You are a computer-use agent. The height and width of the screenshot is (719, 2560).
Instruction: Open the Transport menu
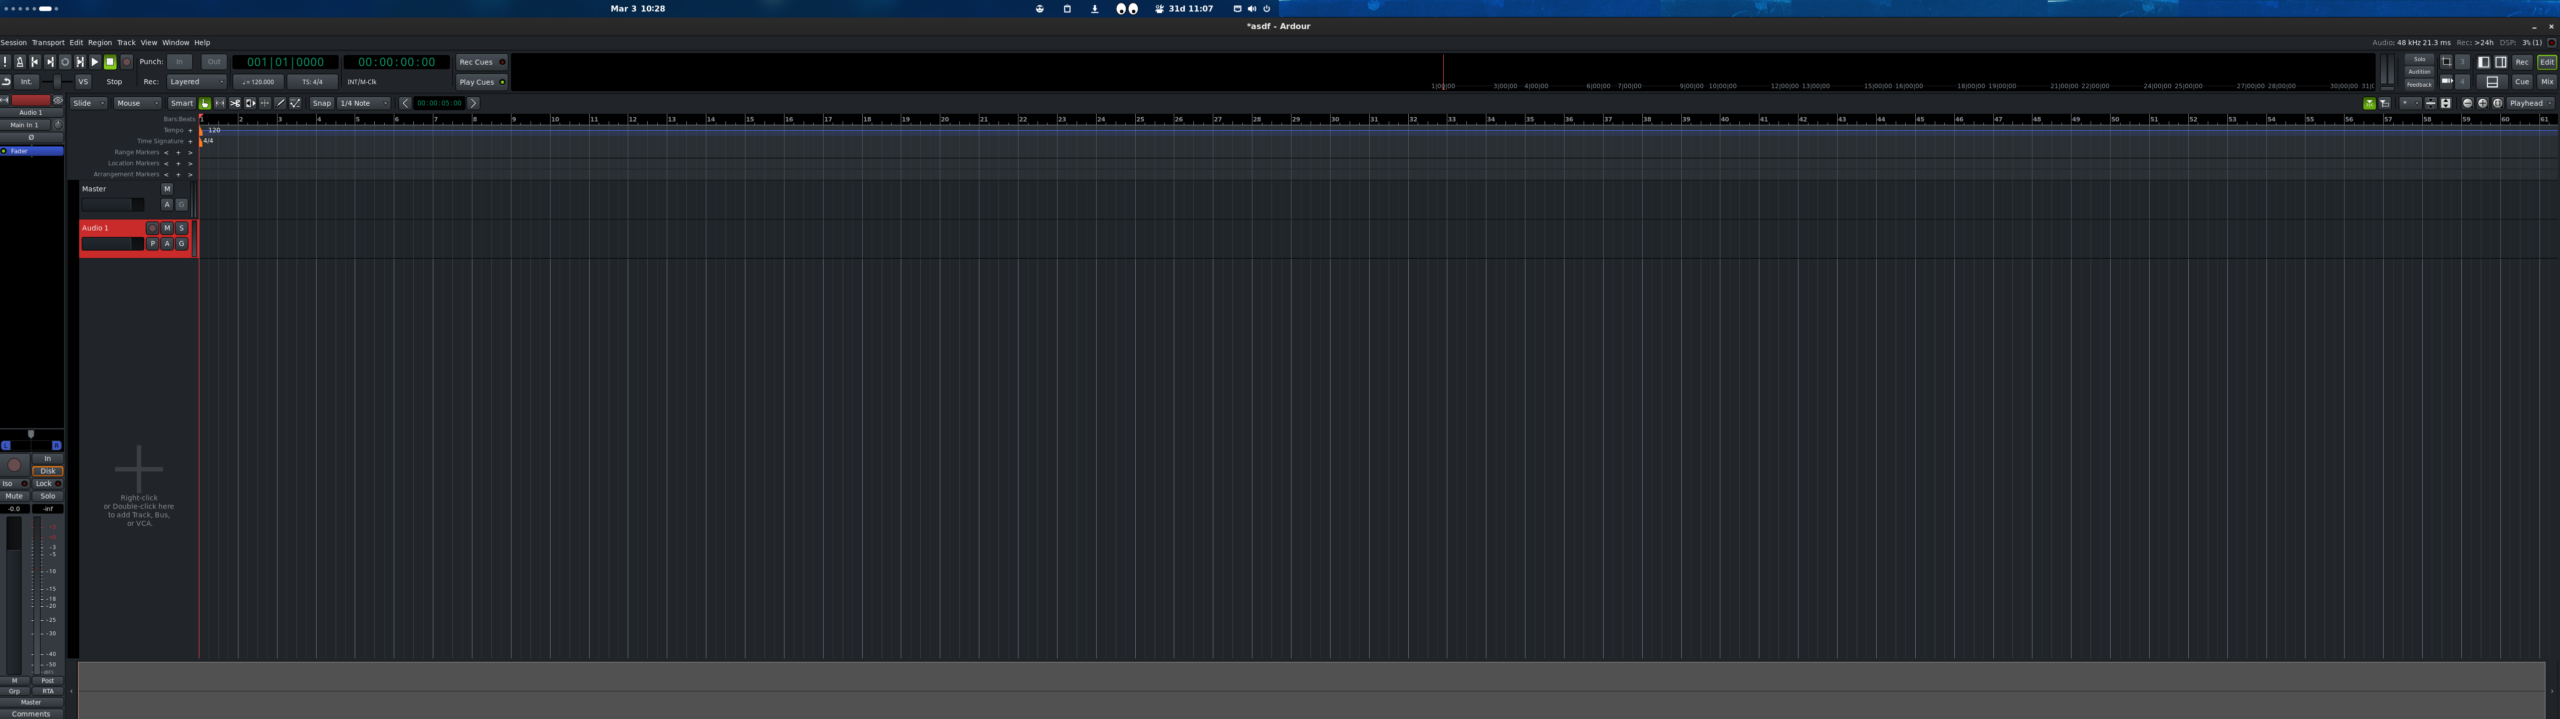47,43
